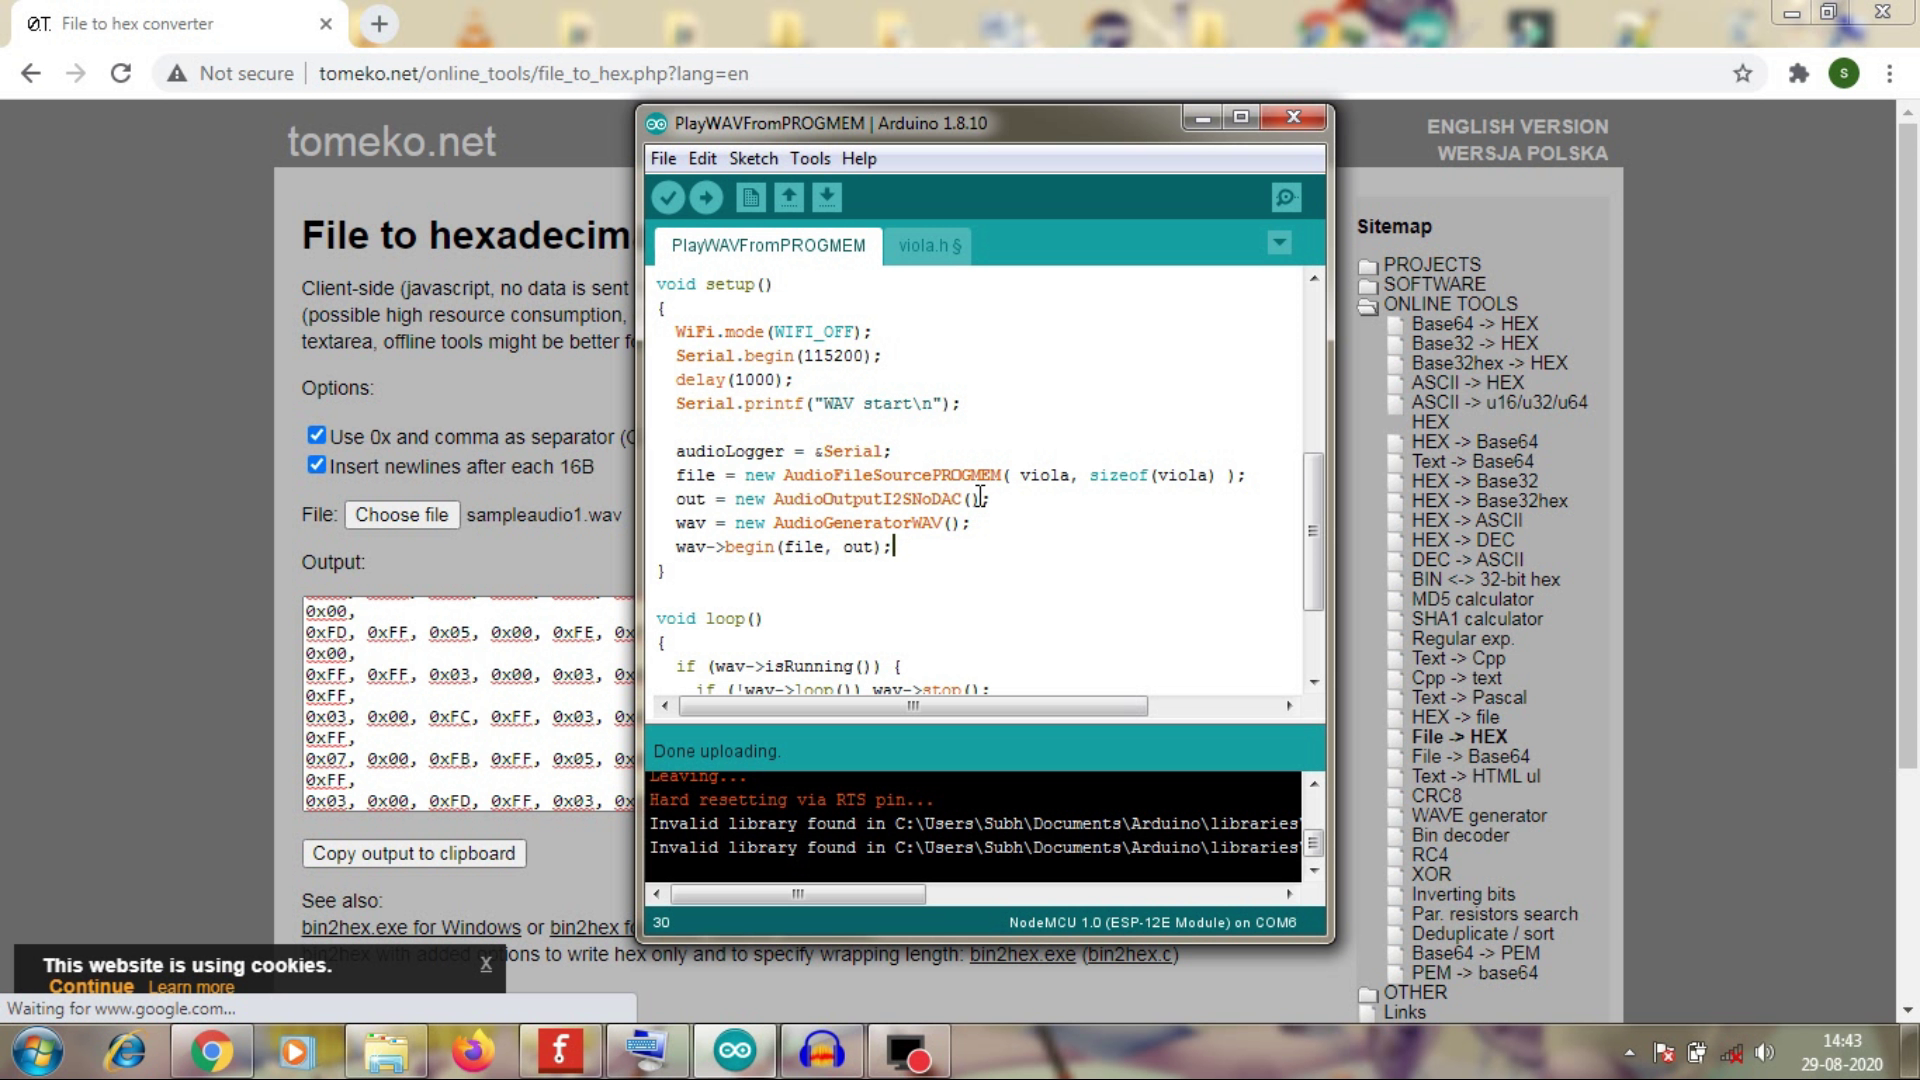Screen dimensions: 1920x1080
Task: Open CRC8 tool in sitemap
Action: pyautogui.click(x=1436, y=796)
